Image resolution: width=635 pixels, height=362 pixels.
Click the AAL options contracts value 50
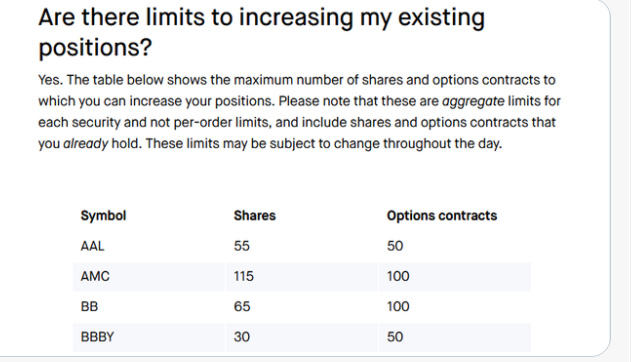(395, 246)
